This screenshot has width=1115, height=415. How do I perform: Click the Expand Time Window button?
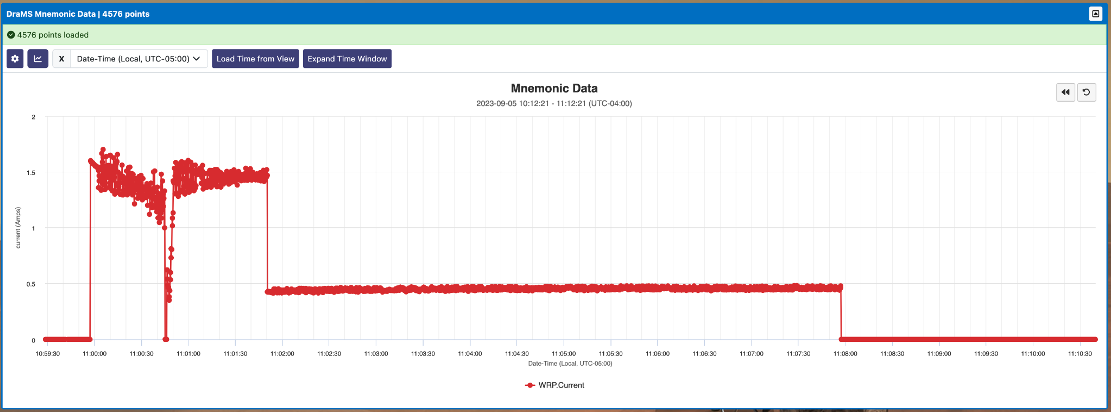pyautogui.click(x=348, y=59)
